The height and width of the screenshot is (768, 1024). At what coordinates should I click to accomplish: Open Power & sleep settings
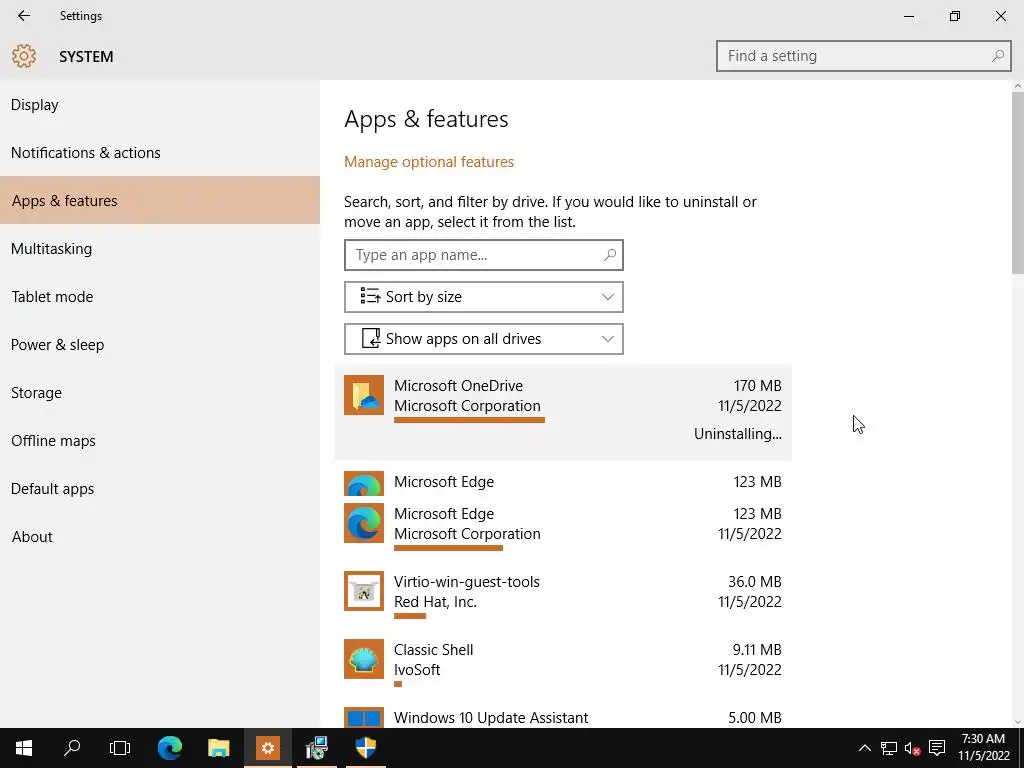point(160,345)
